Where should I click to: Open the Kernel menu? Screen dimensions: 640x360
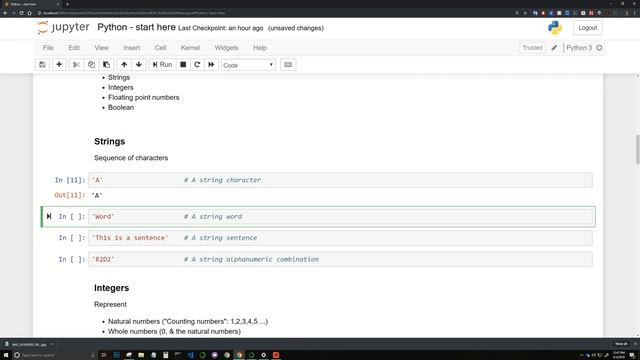(x=190, y=48)
